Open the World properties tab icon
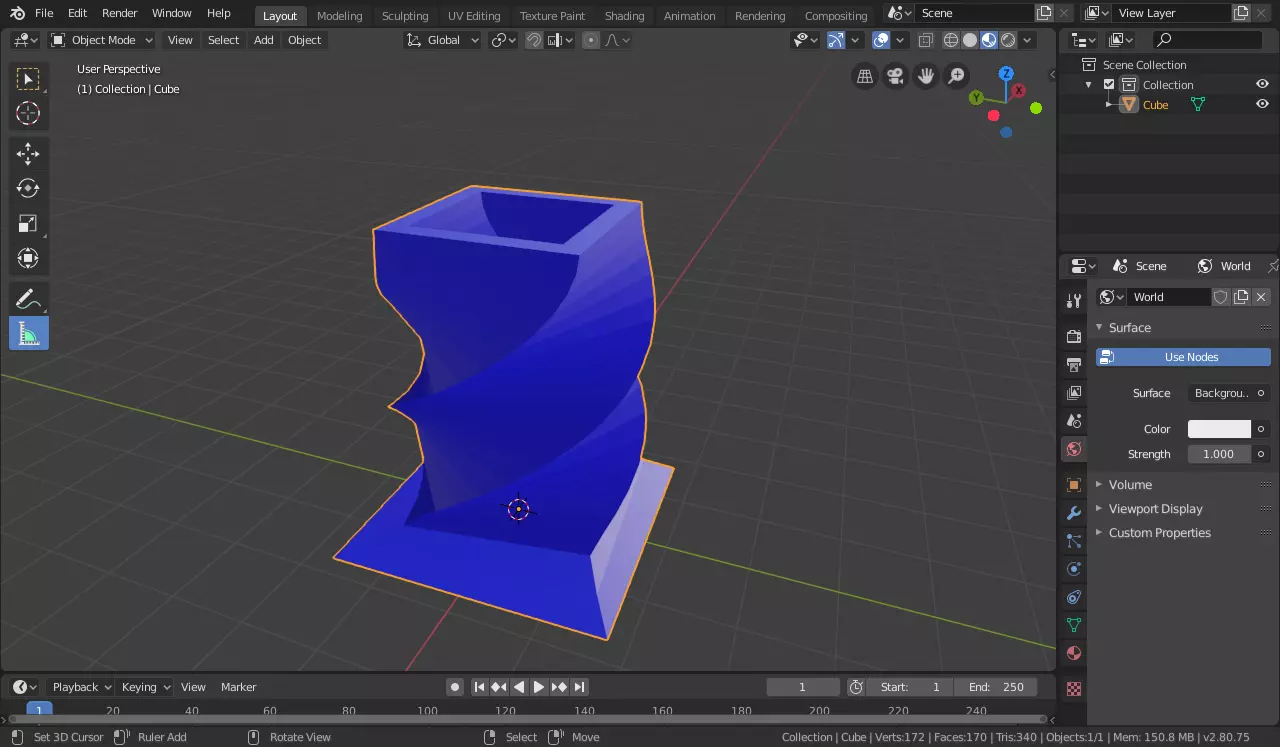This screenshot has height=747, width=1280. [1074, 448]
